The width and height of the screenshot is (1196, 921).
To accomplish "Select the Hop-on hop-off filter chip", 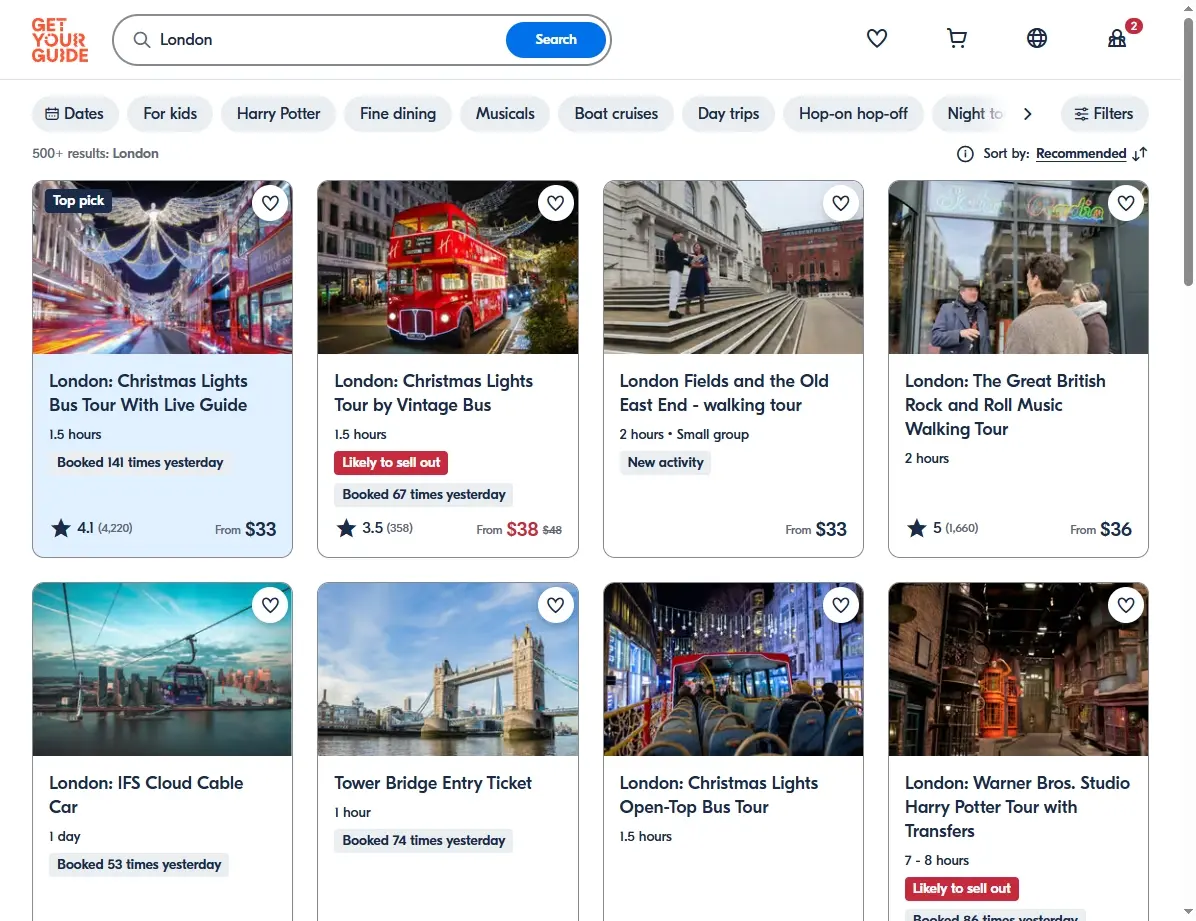I will [x=854, y=114].
